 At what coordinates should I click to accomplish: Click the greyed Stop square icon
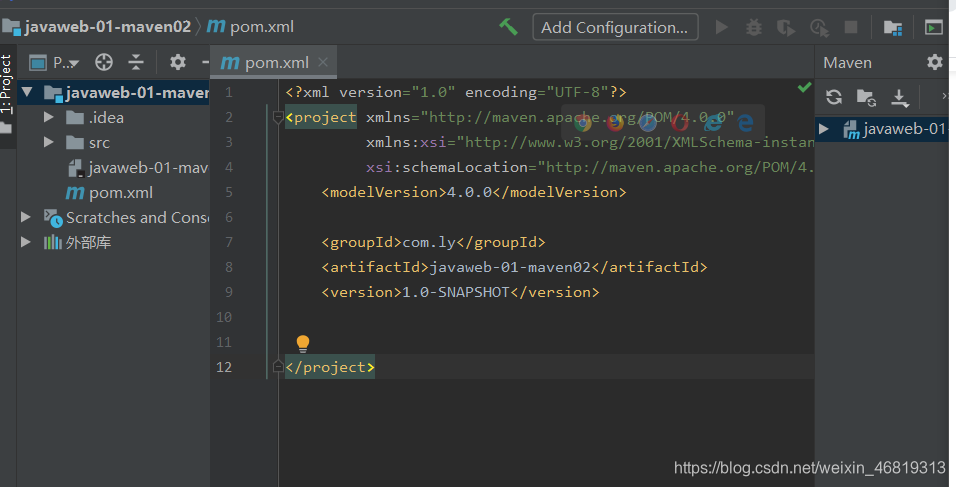click(851, 27)
